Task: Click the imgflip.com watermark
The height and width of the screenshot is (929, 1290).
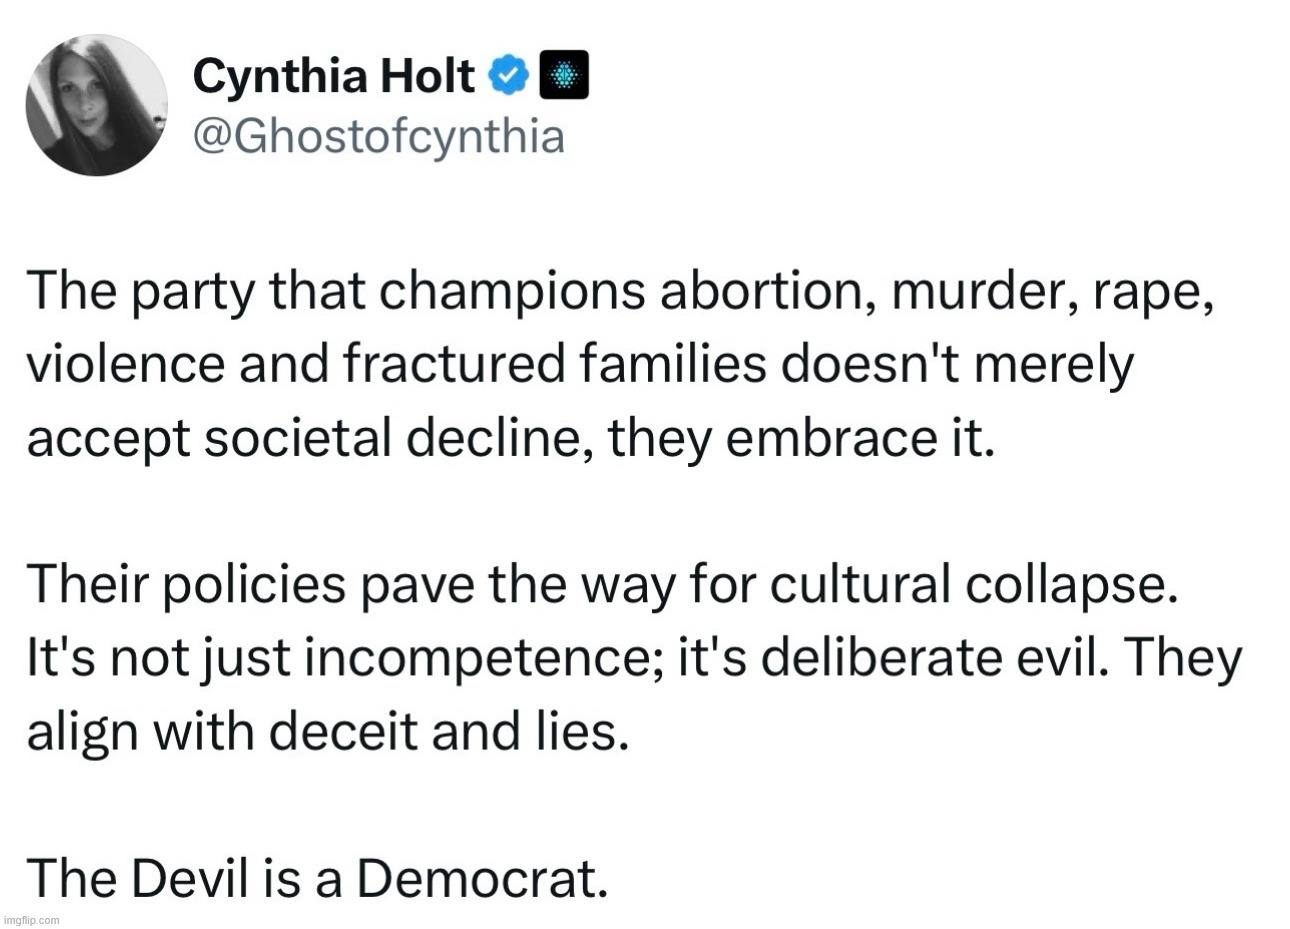Action: click(x=33, y=919)
